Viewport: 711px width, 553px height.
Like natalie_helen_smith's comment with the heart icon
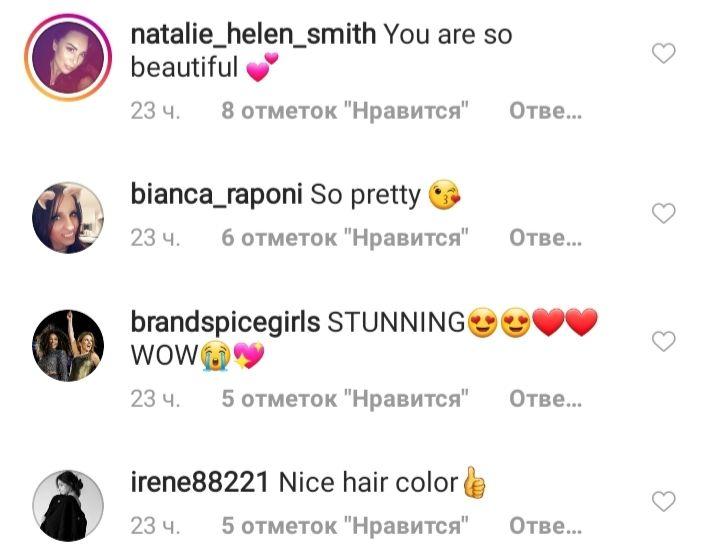[x=663, y=53]
